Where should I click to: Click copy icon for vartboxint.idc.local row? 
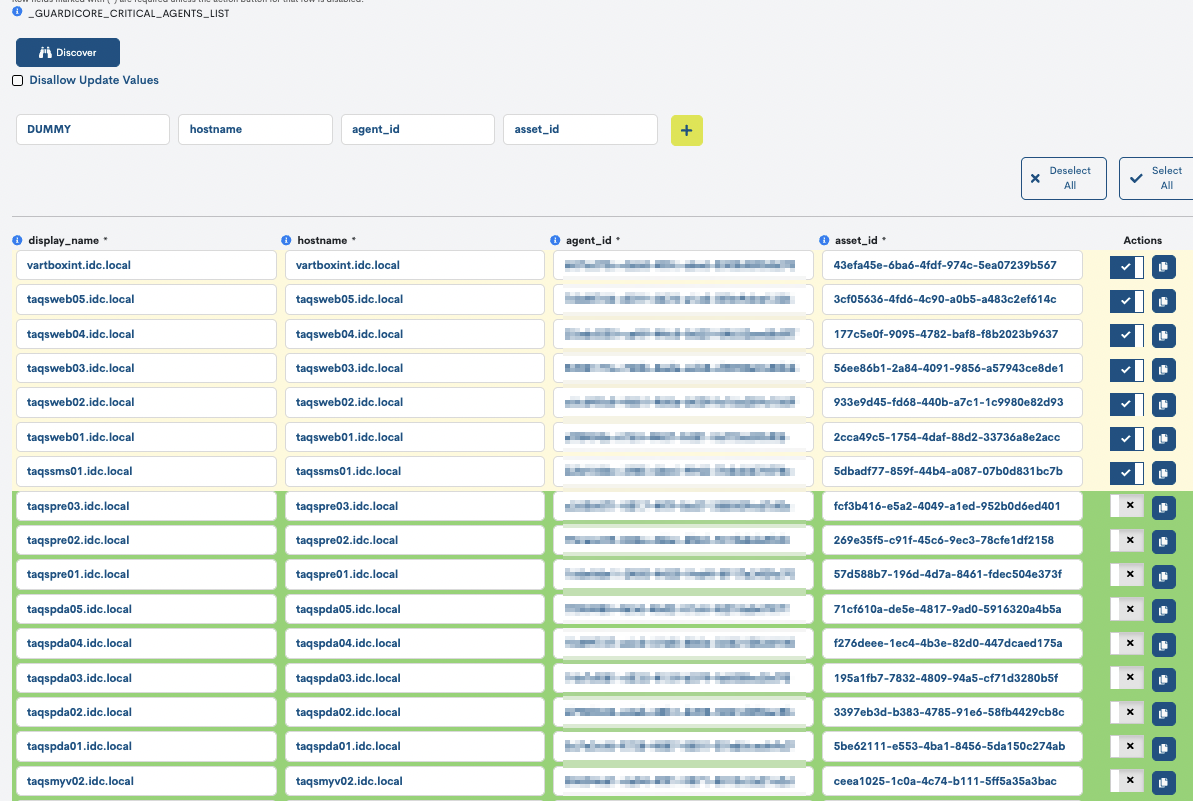coord(1163,267)
